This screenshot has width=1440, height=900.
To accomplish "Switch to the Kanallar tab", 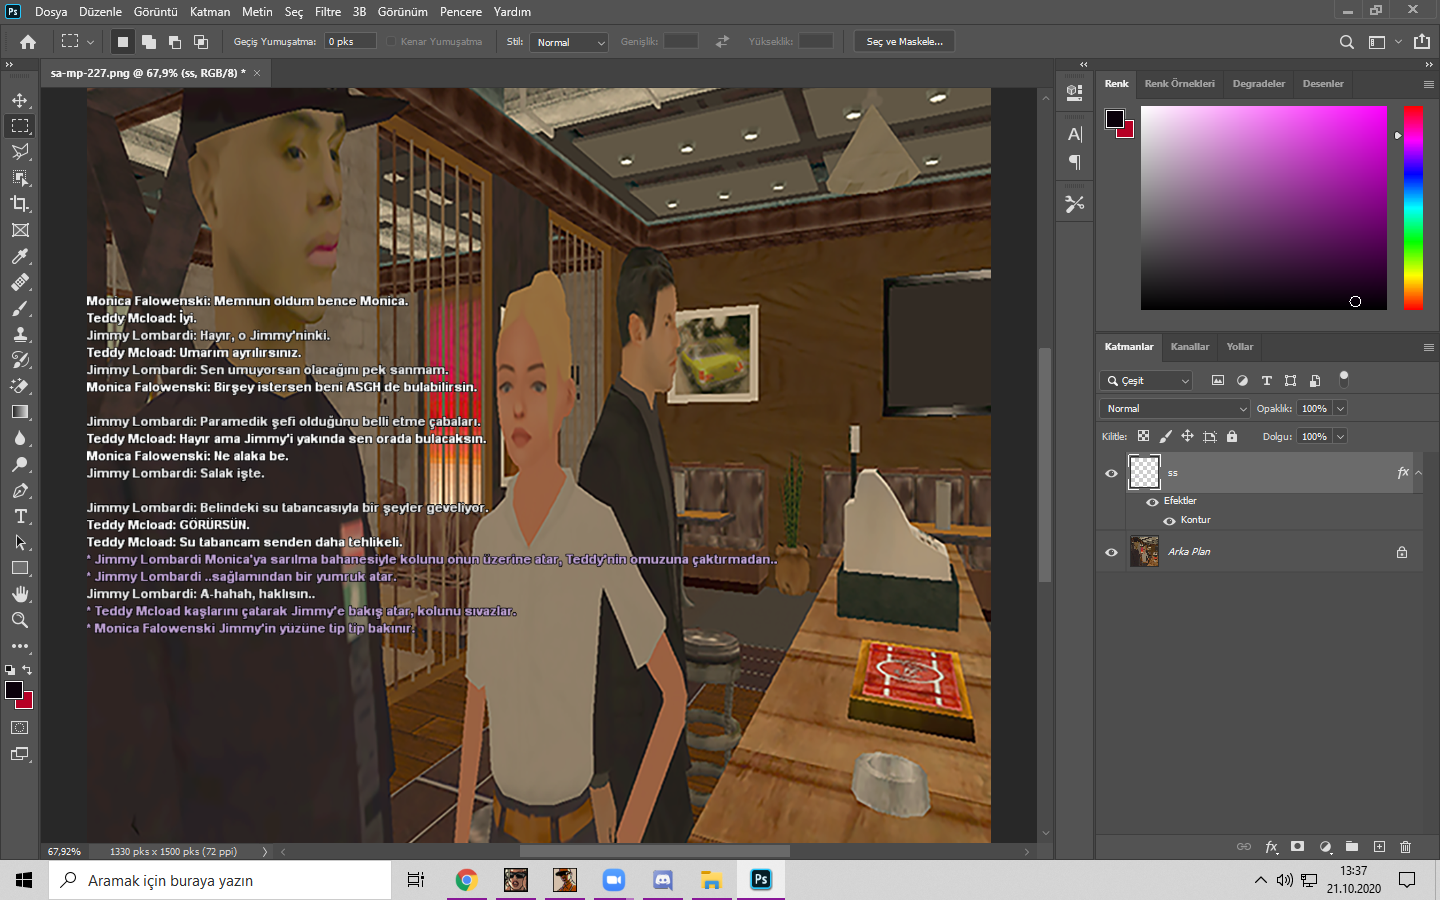I will 1190,347.
